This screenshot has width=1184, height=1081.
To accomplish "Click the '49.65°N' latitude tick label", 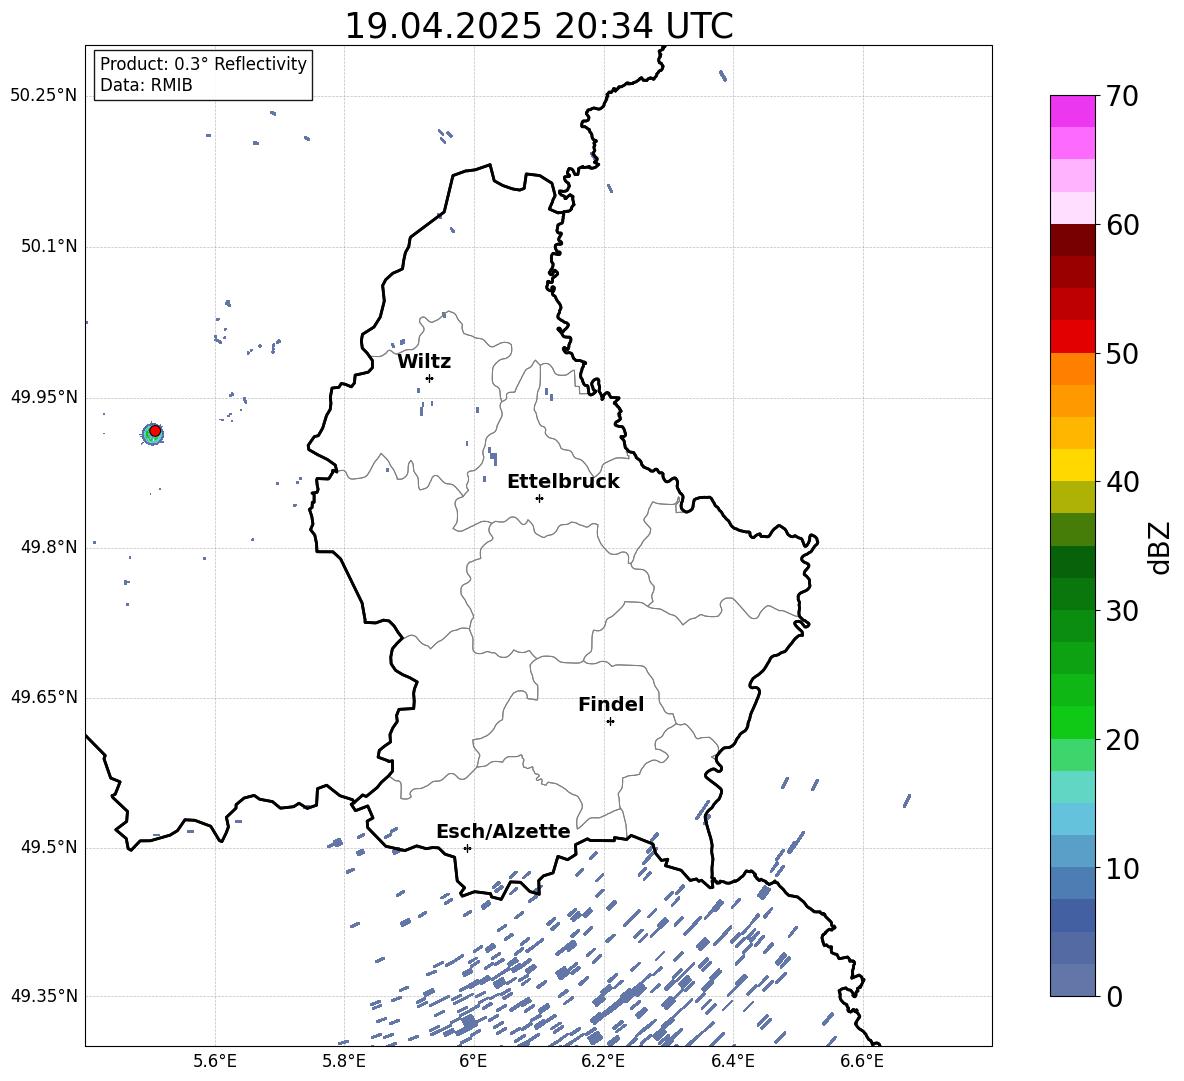I will [44, 697].
